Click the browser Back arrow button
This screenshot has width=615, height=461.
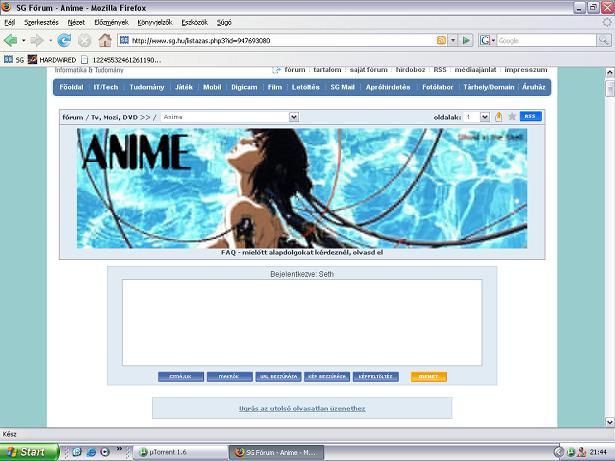click(11, 40)
